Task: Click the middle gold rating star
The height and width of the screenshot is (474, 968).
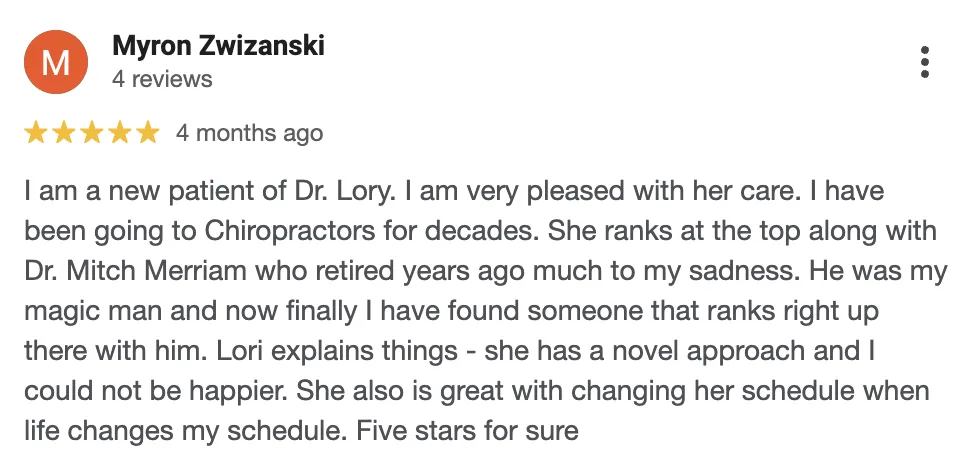Action: [x=91, y=133]
